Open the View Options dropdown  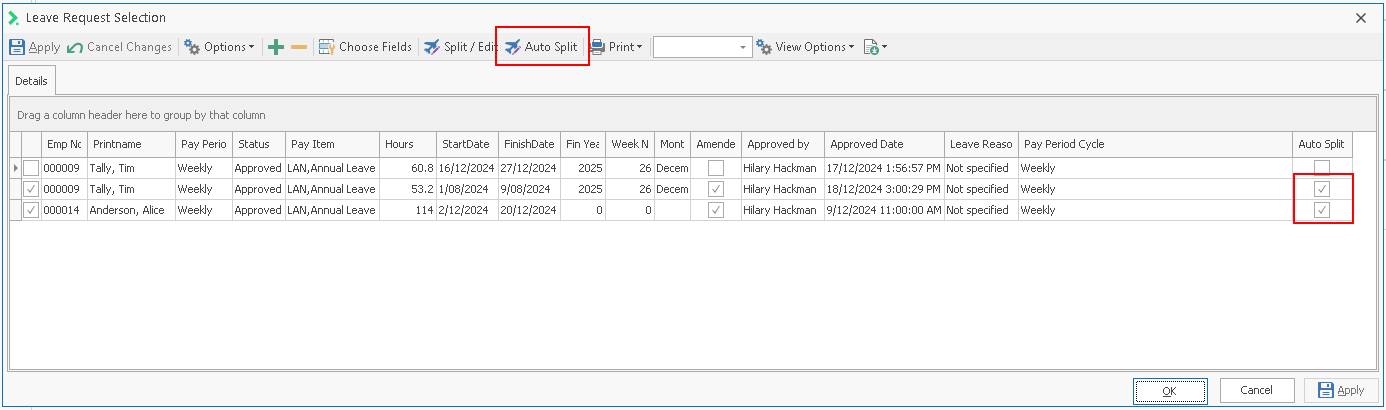click(805, 47)
